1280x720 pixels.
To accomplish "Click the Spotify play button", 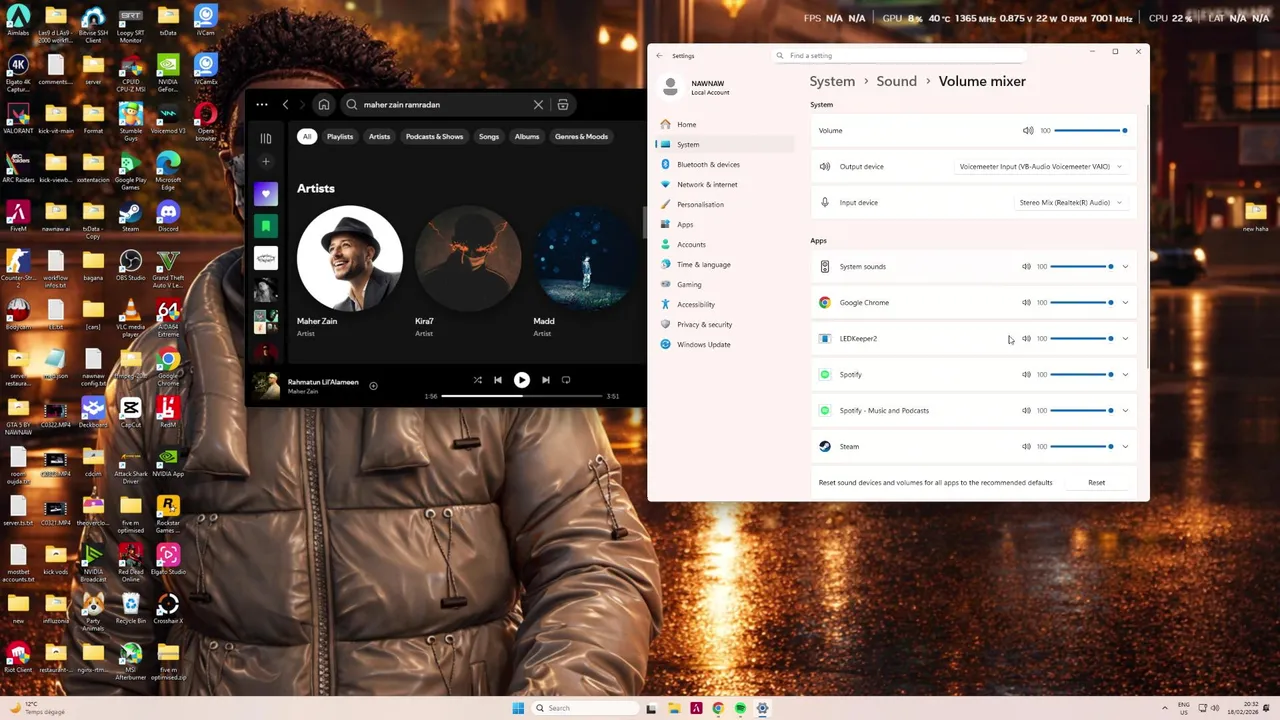I will (x=521, y=380).
